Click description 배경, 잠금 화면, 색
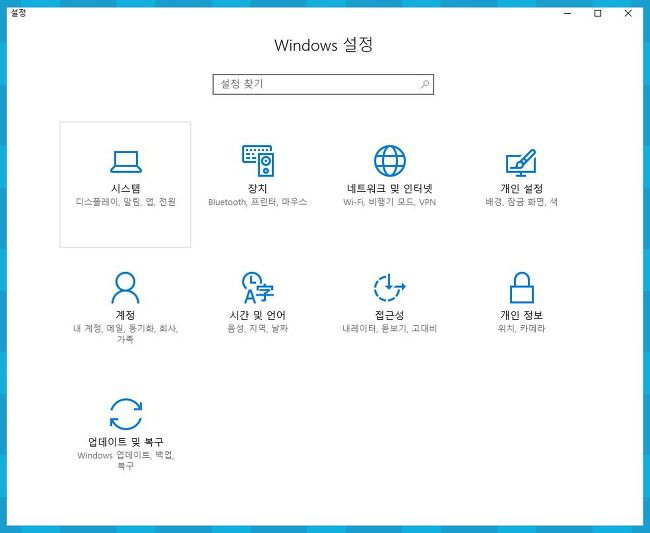 [521, 202]
